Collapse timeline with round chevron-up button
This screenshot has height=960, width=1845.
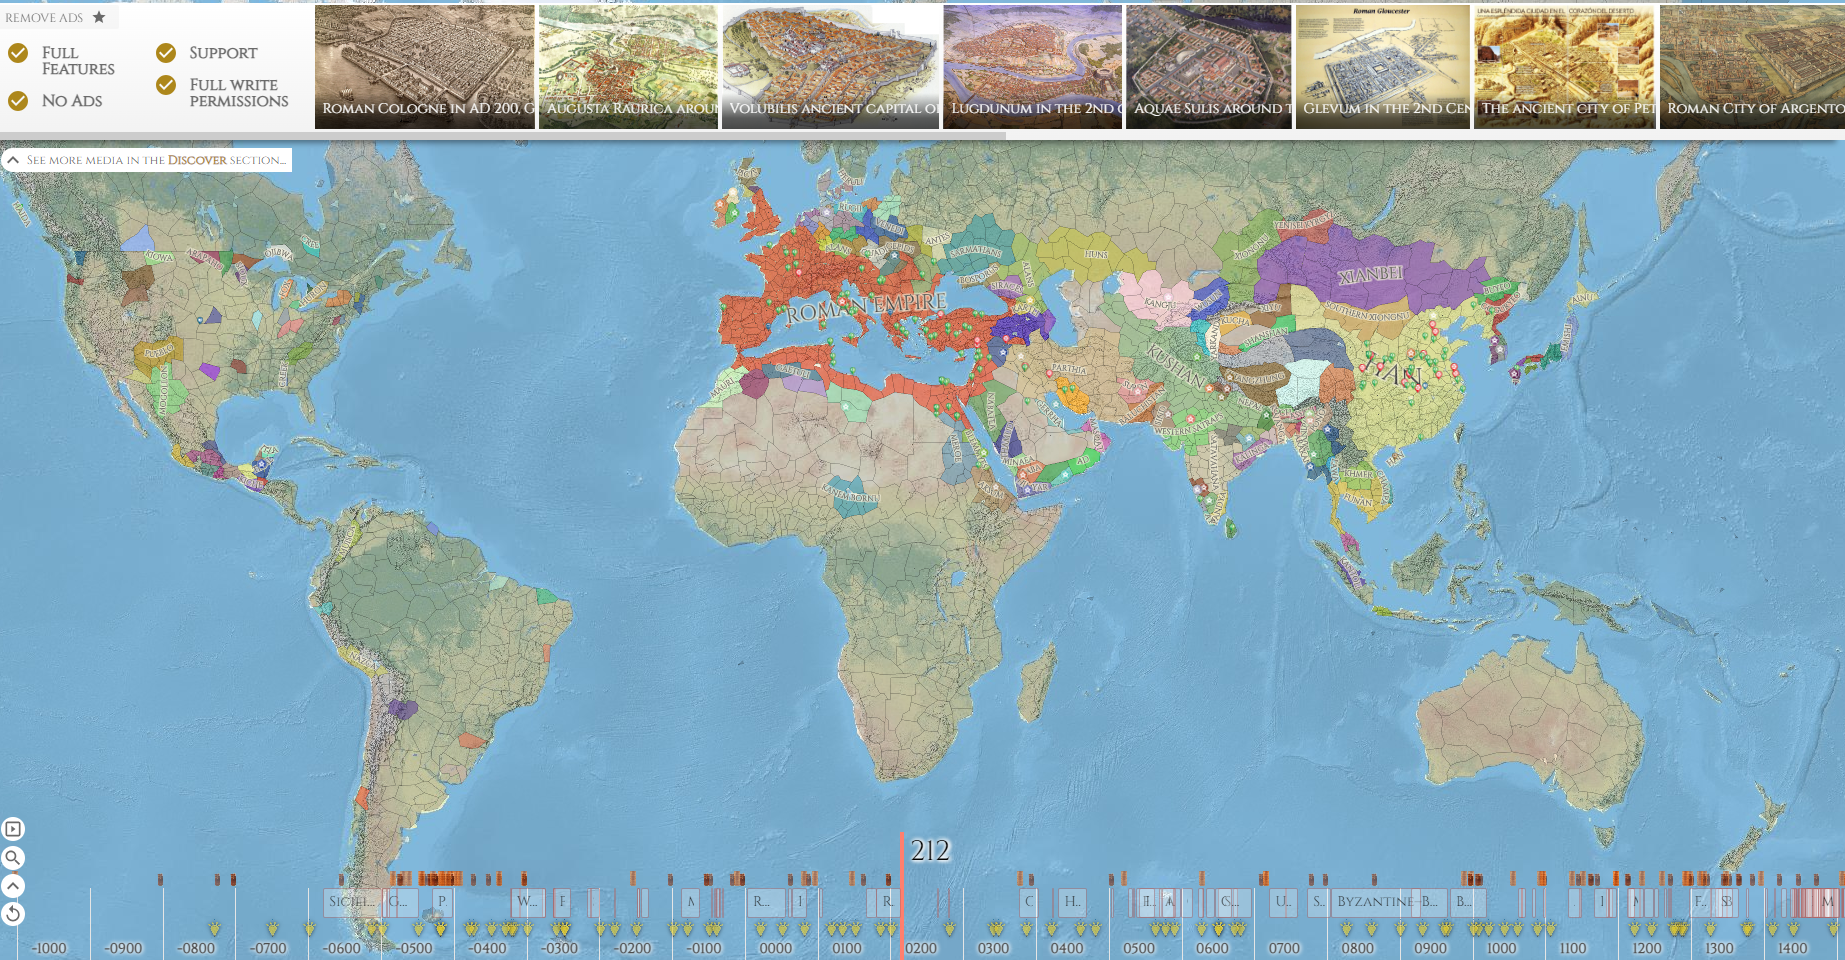coord(13,886)
